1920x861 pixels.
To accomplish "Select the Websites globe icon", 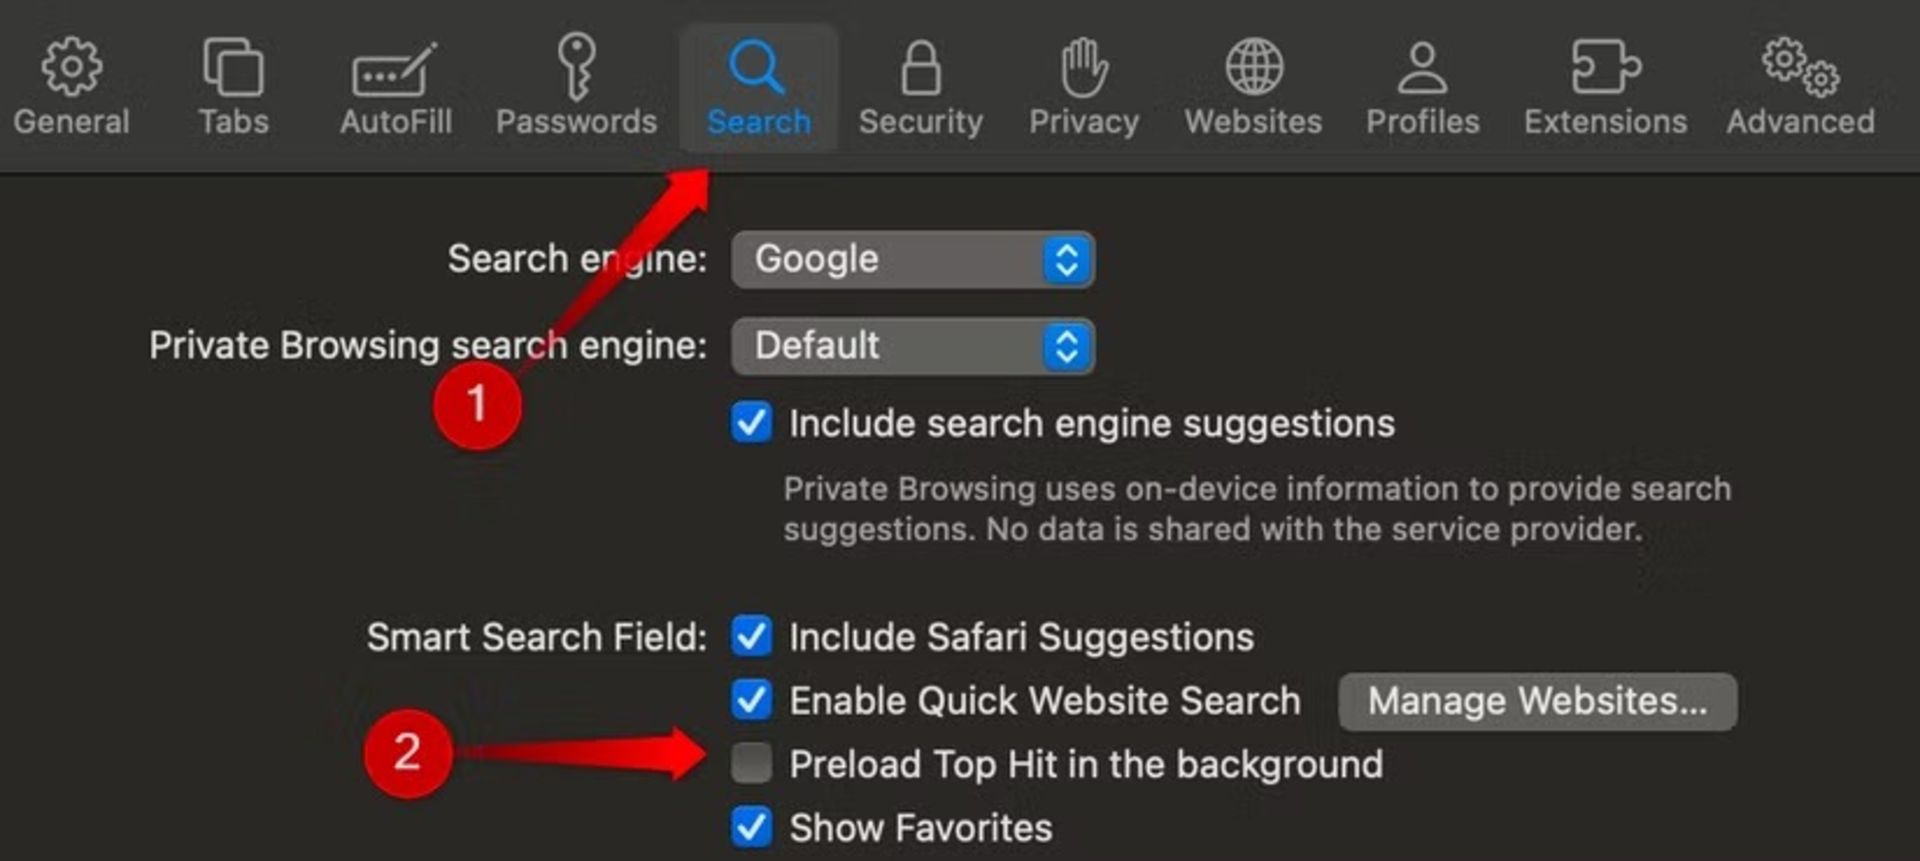I will click(x=1254, y=67).
